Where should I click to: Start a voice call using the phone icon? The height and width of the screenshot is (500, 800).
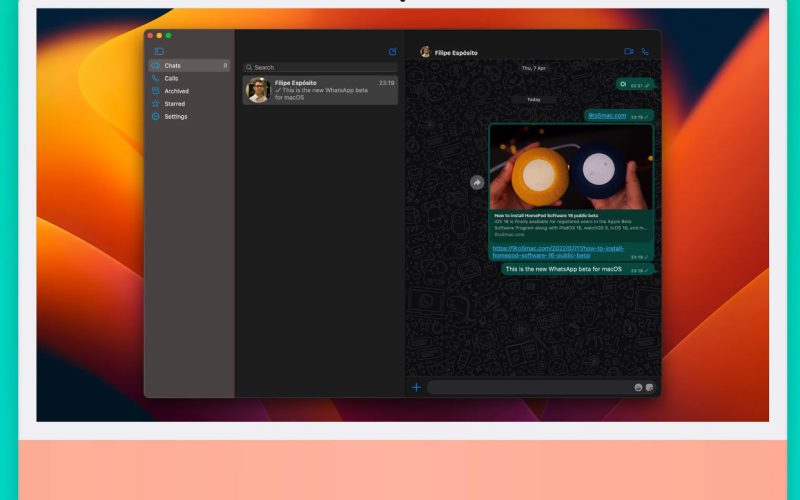[645, 52]
